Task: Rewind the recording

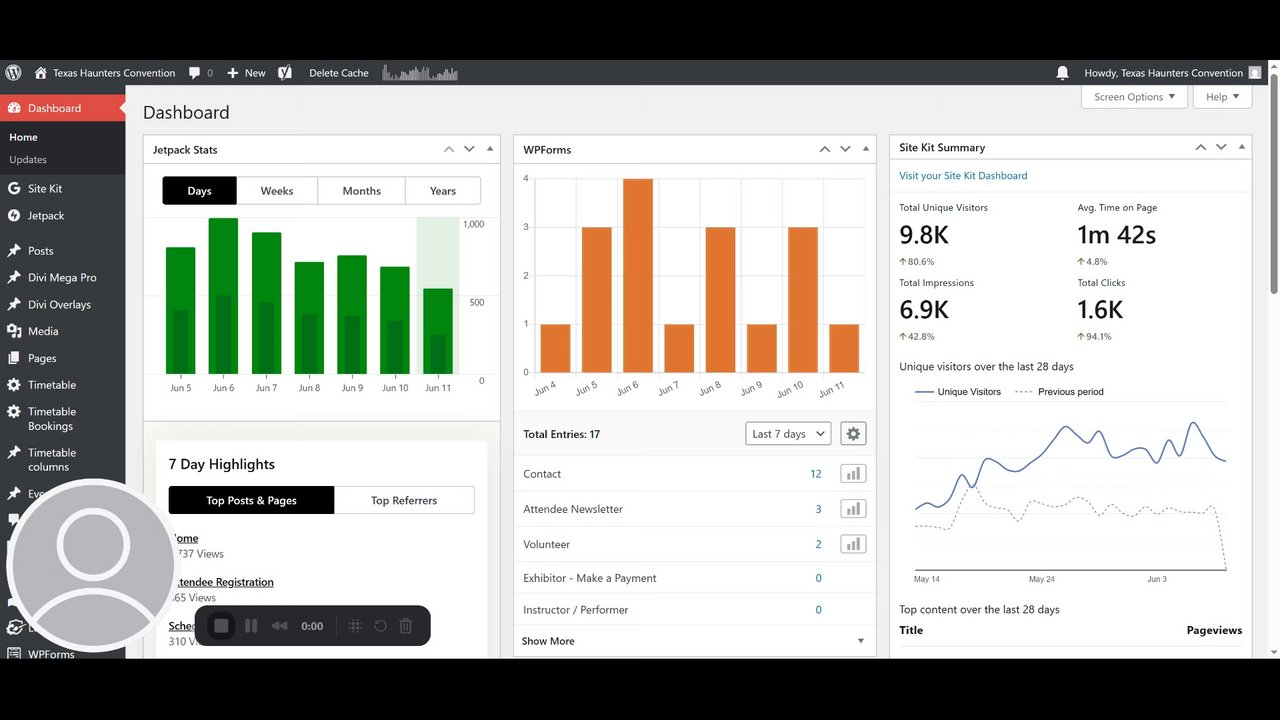Action: pos(280,626)
